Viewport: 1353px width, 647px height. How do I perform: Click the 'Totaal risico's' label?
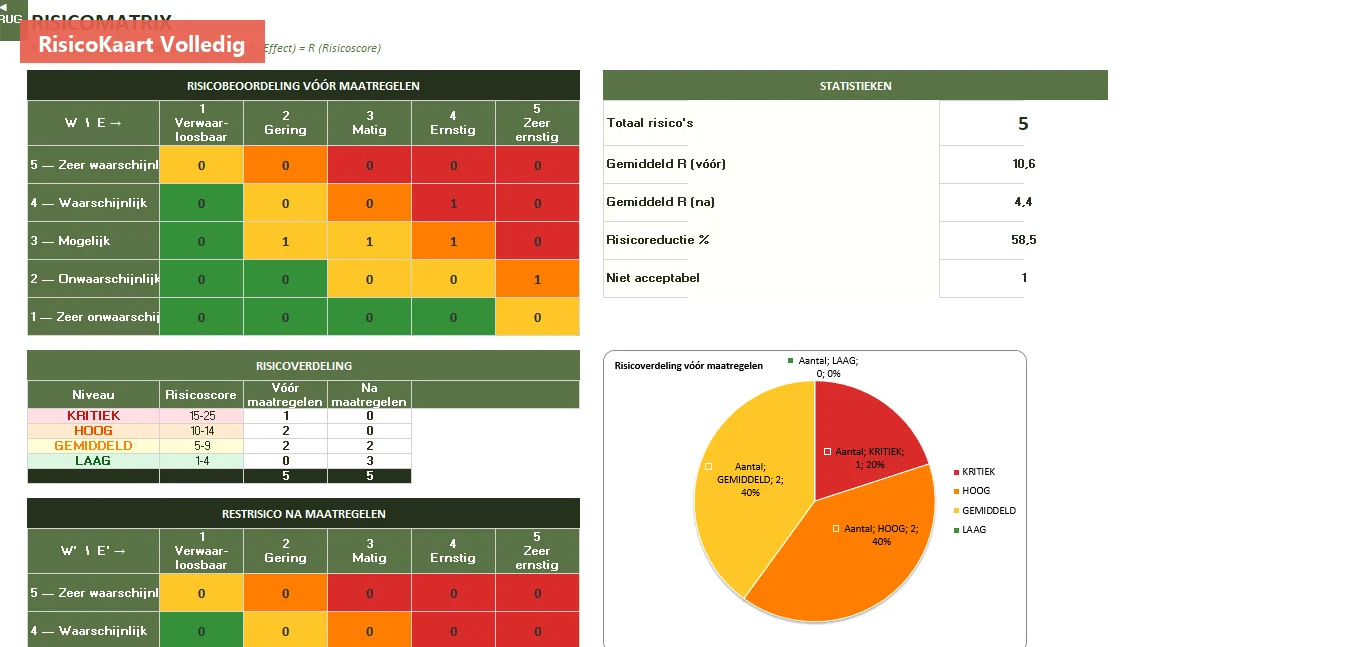point(650,123)
